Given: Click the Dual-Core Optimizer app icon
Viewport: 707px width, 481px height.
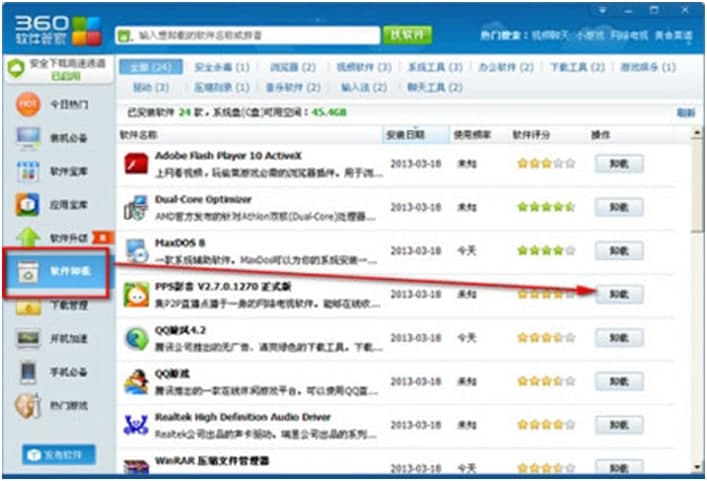Looking at the screenshot, I should coord(136,207).
